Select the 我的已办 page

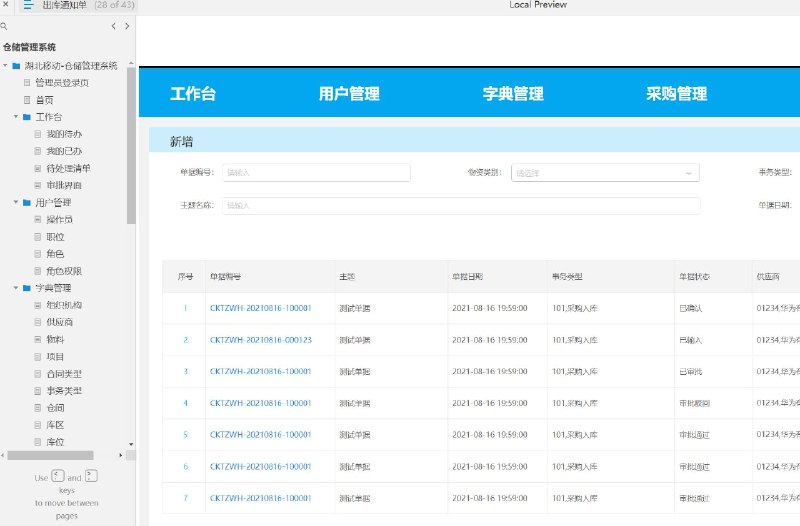(64, 151)
